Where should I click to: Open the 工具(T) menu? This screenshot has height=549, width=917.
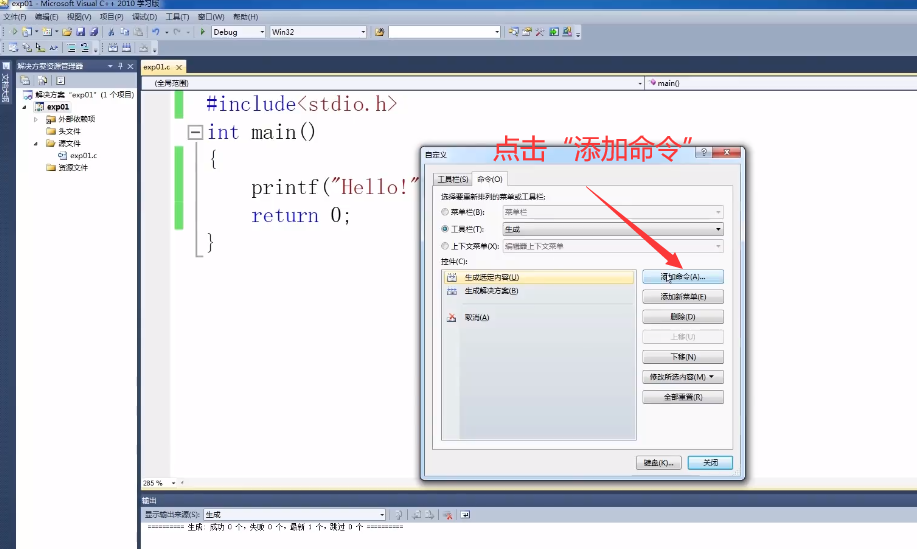click(x=177, y=17)
